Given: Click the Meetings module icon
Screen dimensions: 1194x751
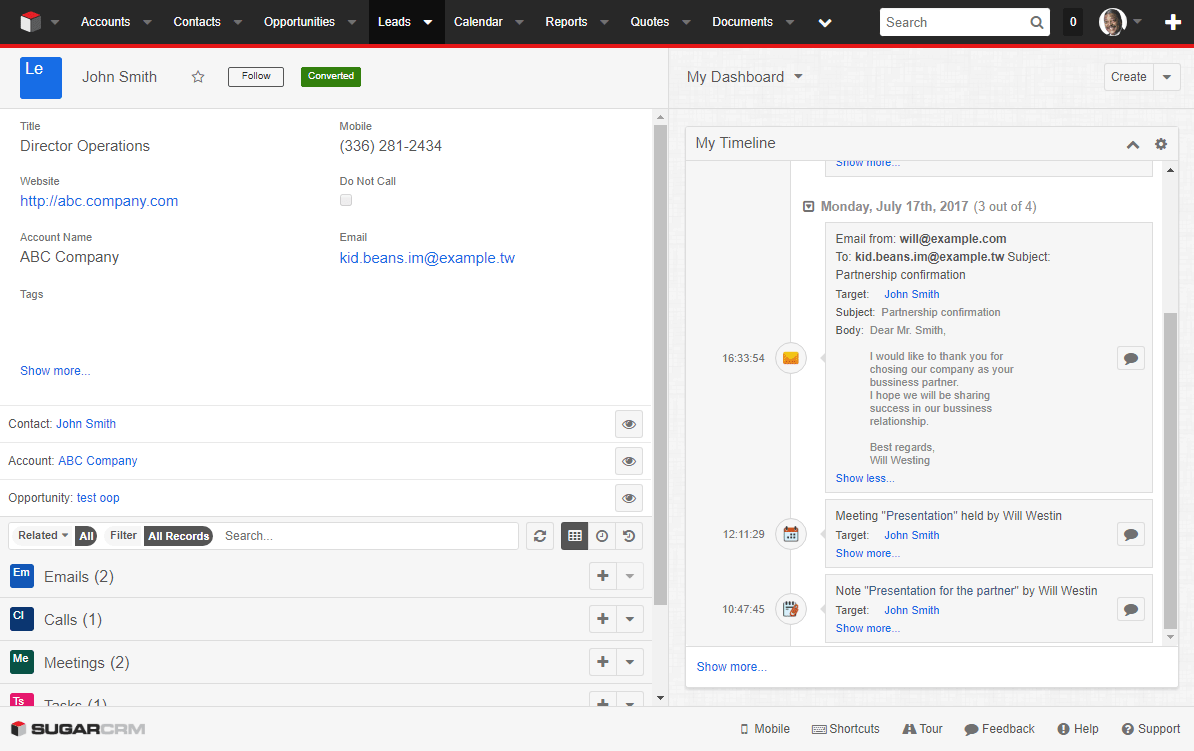Looking at the screenshot, I should point(22,662).
